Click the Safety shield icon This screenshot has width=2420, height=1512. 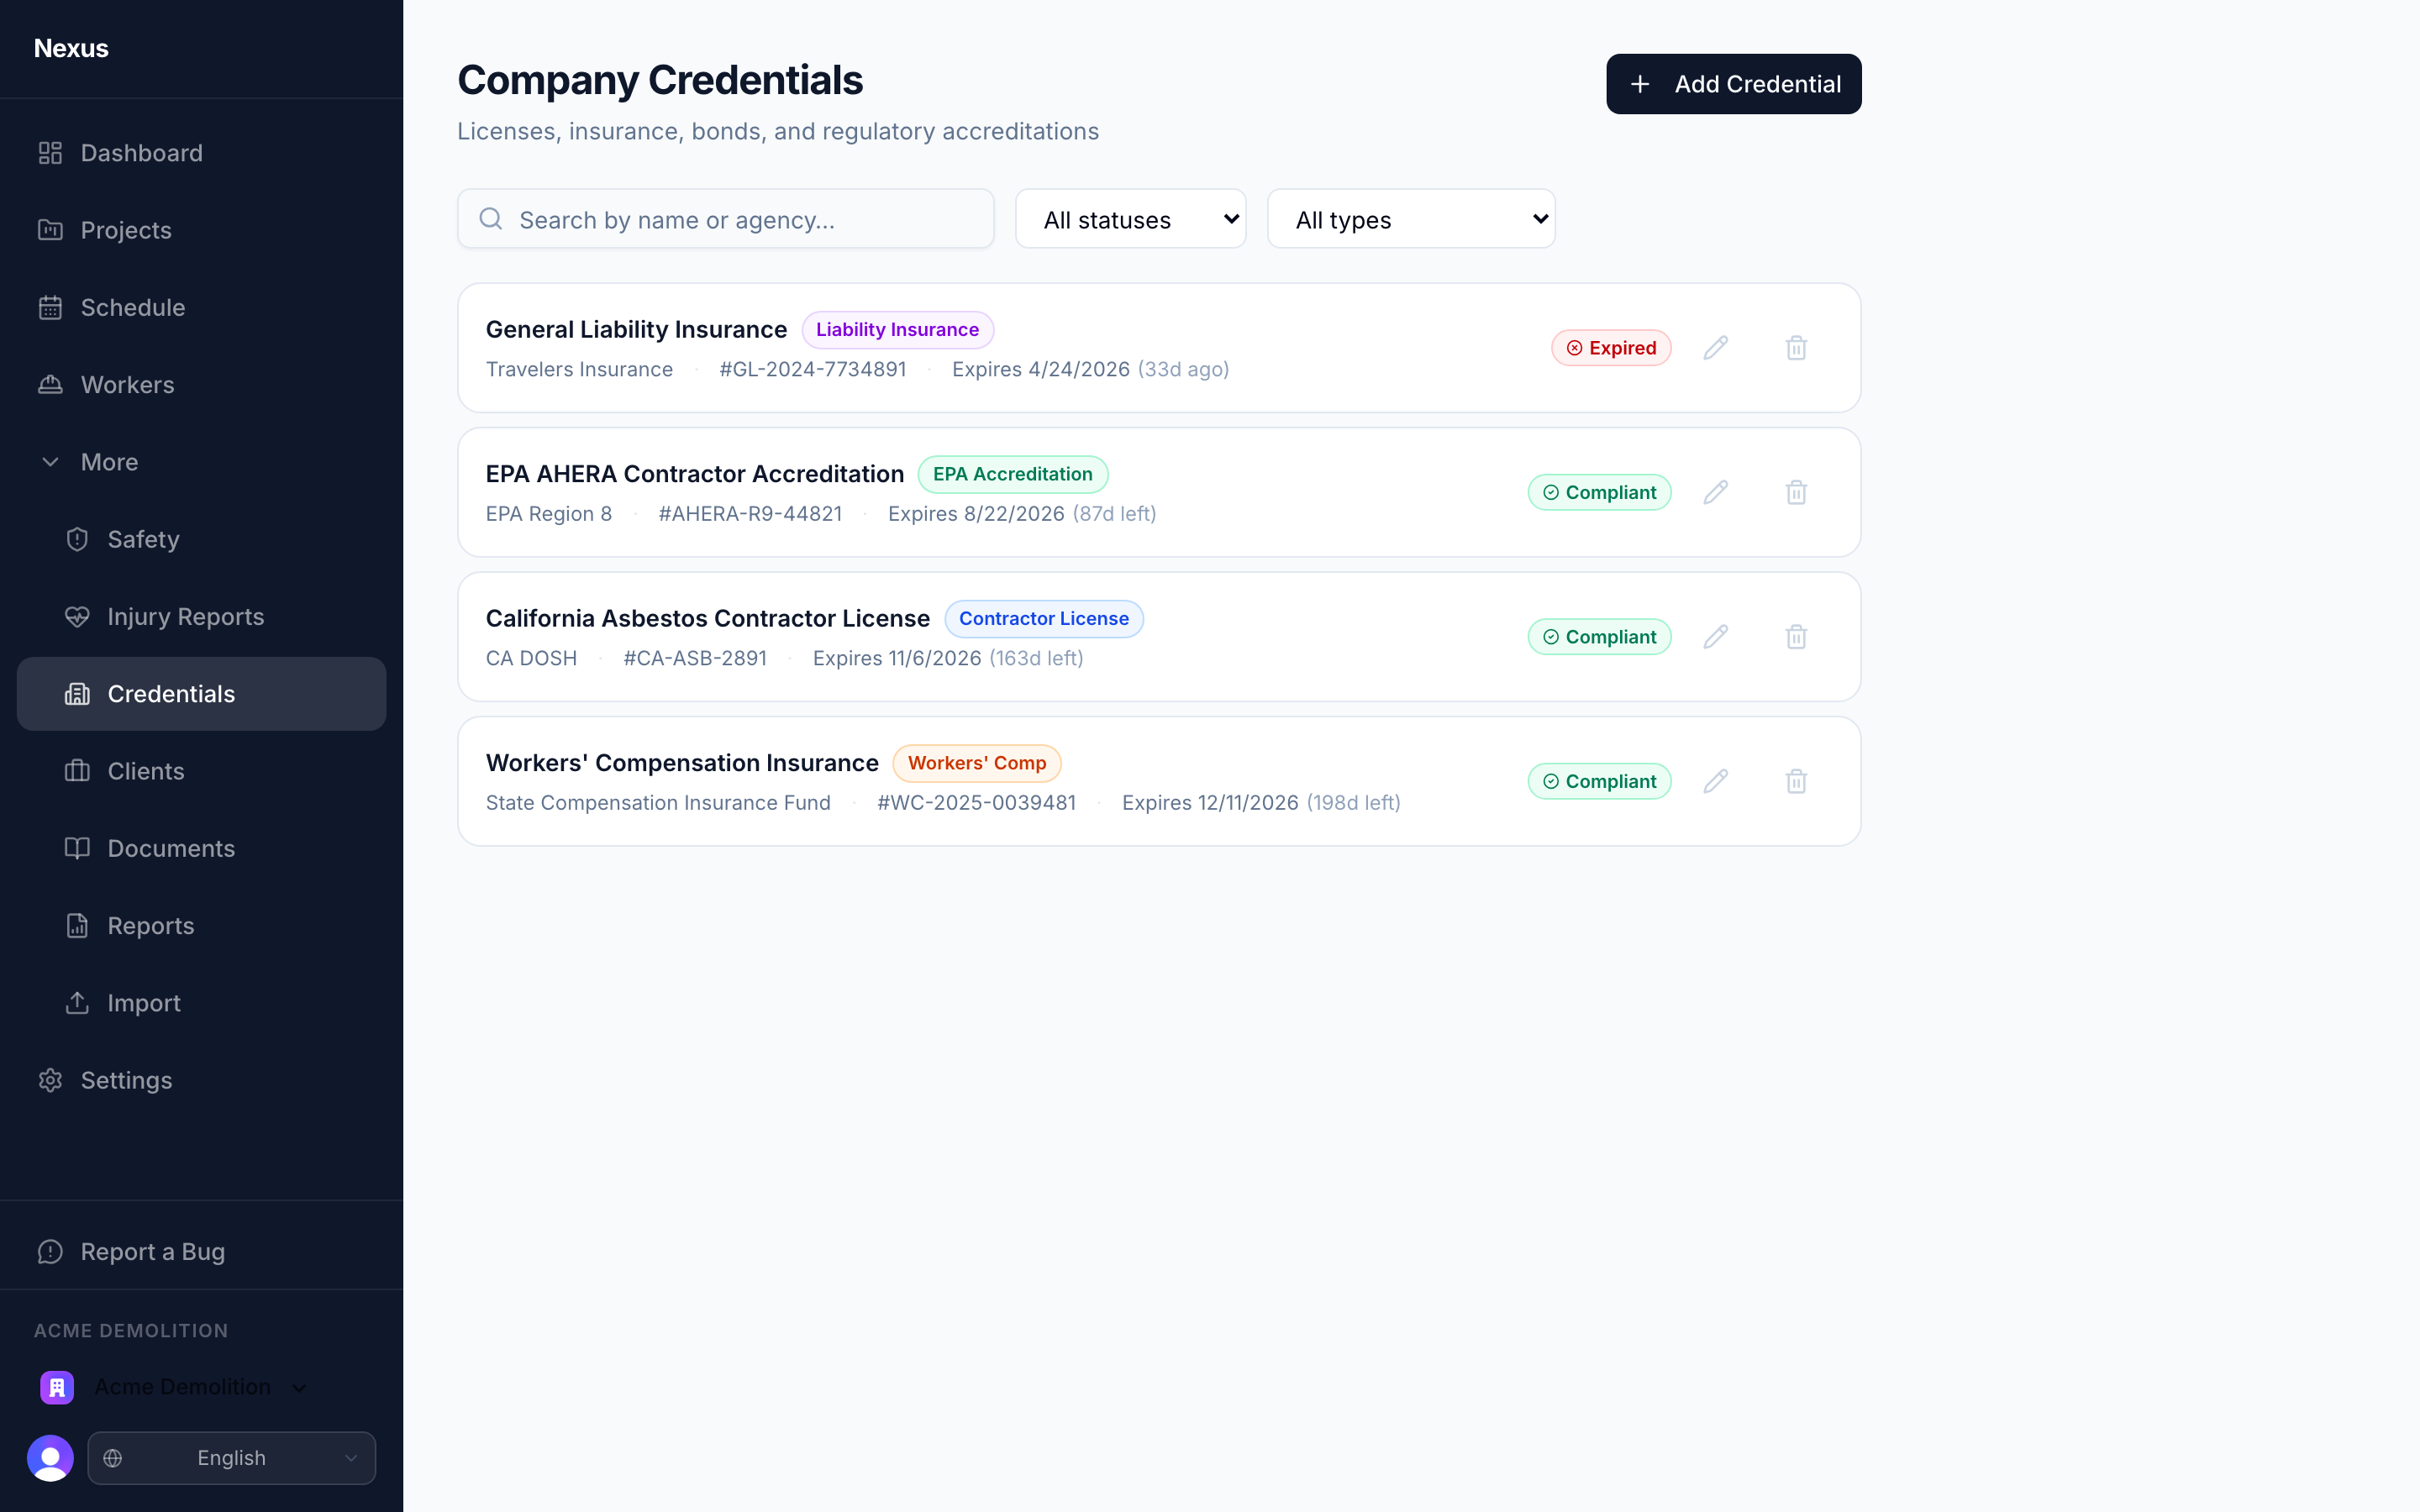(x=77, y=539)
